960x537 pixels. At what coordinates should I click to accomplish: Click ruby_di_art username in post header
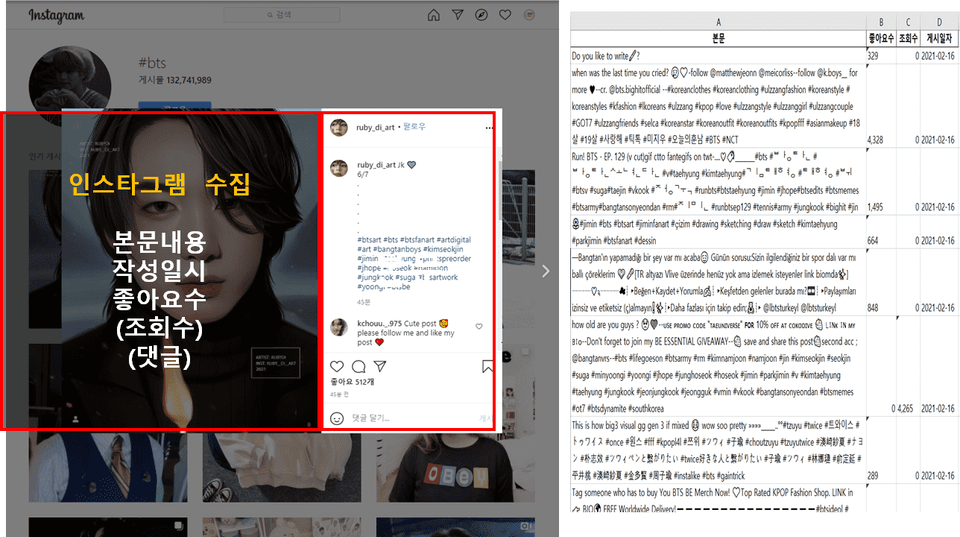point(375,127)
